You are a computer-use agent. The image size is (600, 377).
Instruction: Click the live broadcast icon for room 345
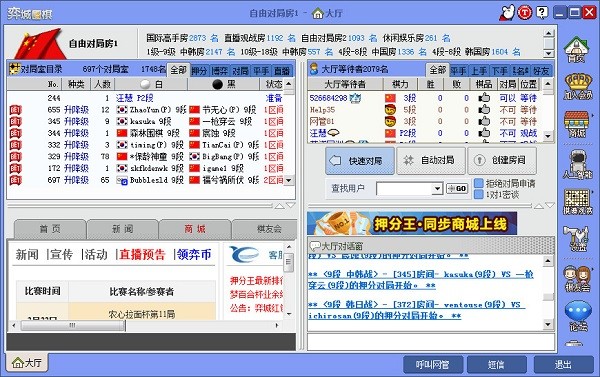coord(15,121)
